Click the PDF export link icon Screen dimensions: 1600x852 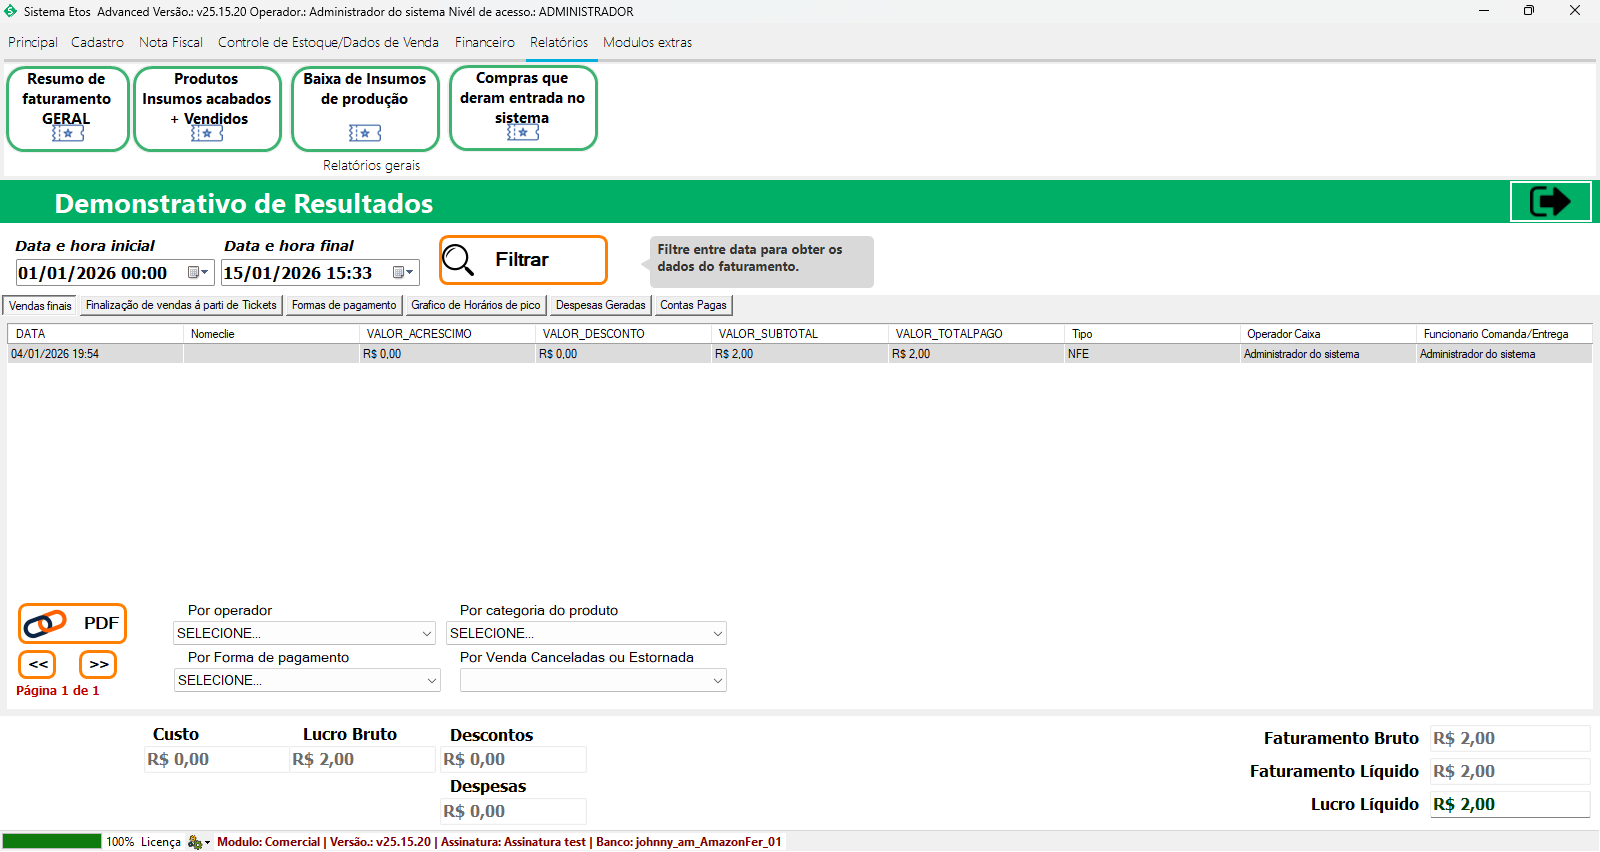44,624
